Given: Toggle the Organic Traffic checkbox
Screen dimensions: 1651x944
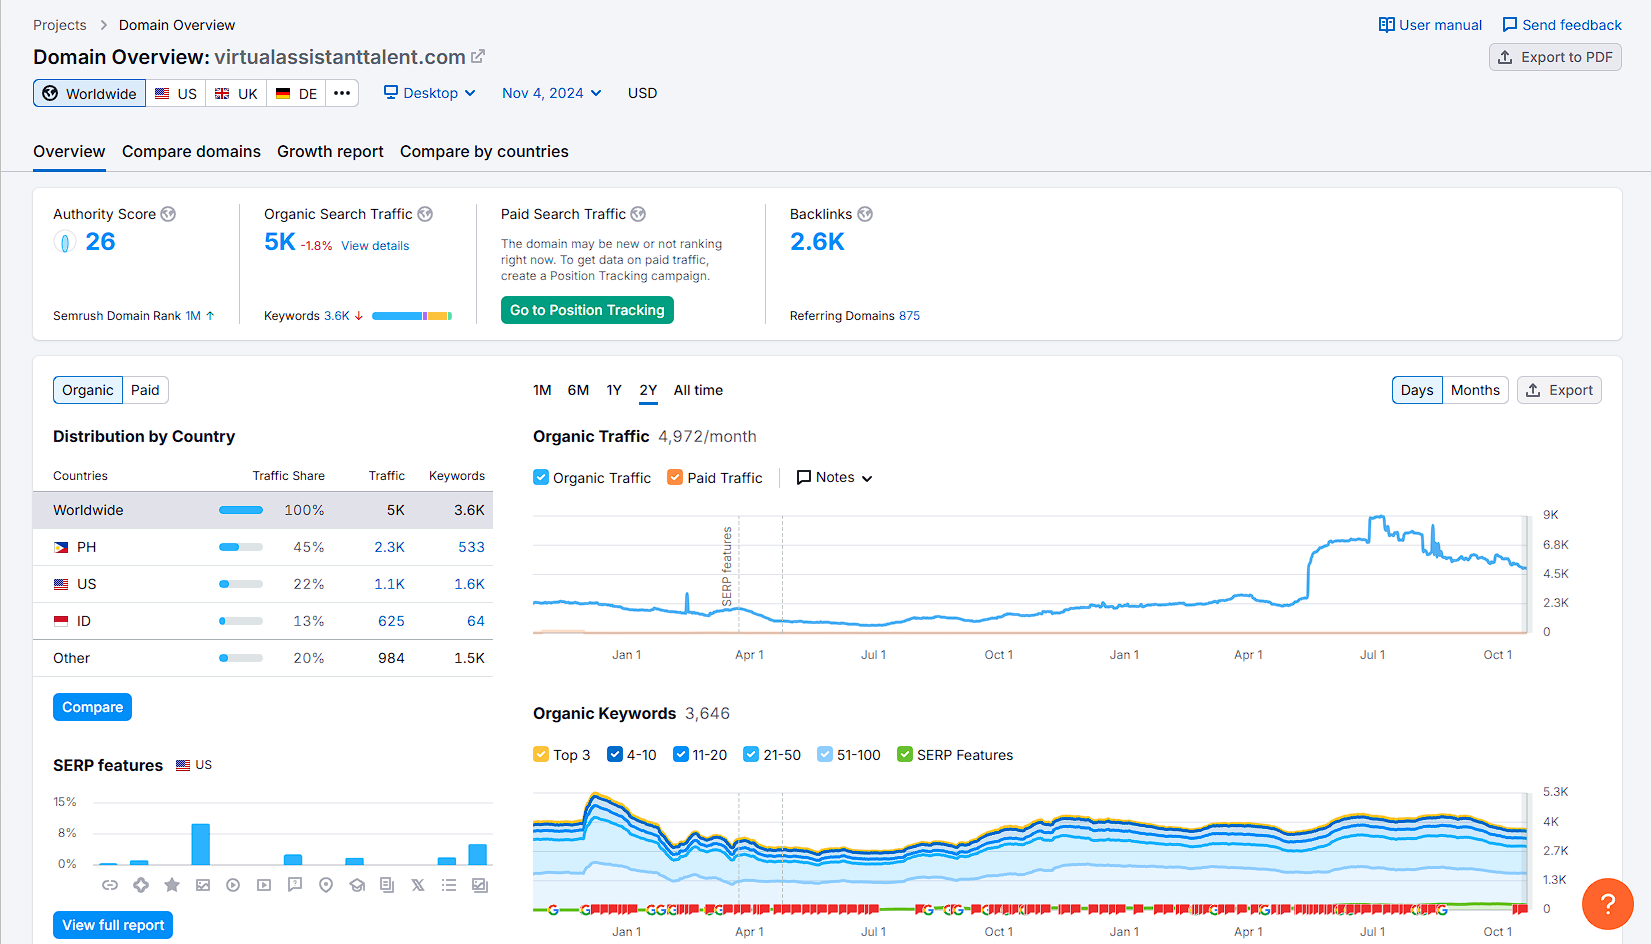Looking at the screenshot, I should click(x=541, y=478).
